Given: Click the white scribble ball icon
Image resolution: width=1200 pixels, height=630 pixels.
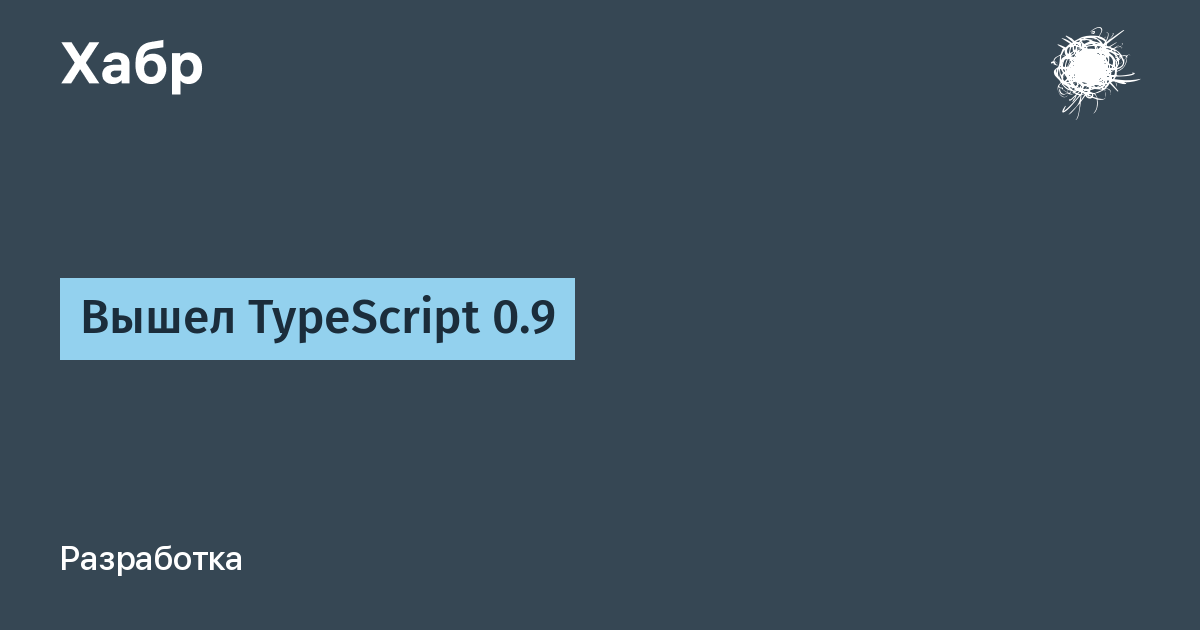Looking at the screenshot, I should pyautogui.click(x=1094, y=71).
